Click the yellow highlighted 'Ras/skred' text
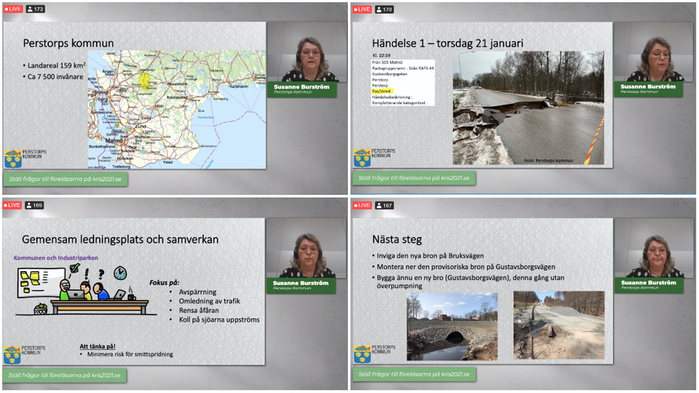 381,91
